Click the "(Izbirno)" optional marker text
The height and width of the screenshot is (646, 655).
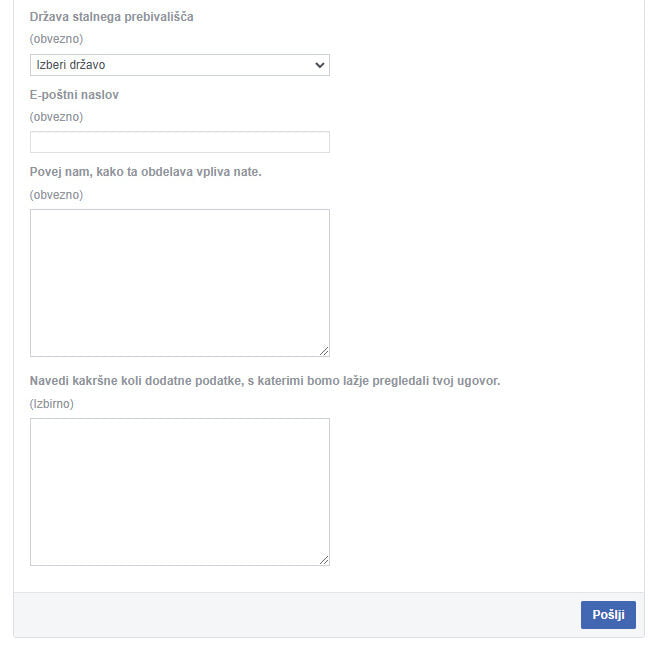coord(52,404)
